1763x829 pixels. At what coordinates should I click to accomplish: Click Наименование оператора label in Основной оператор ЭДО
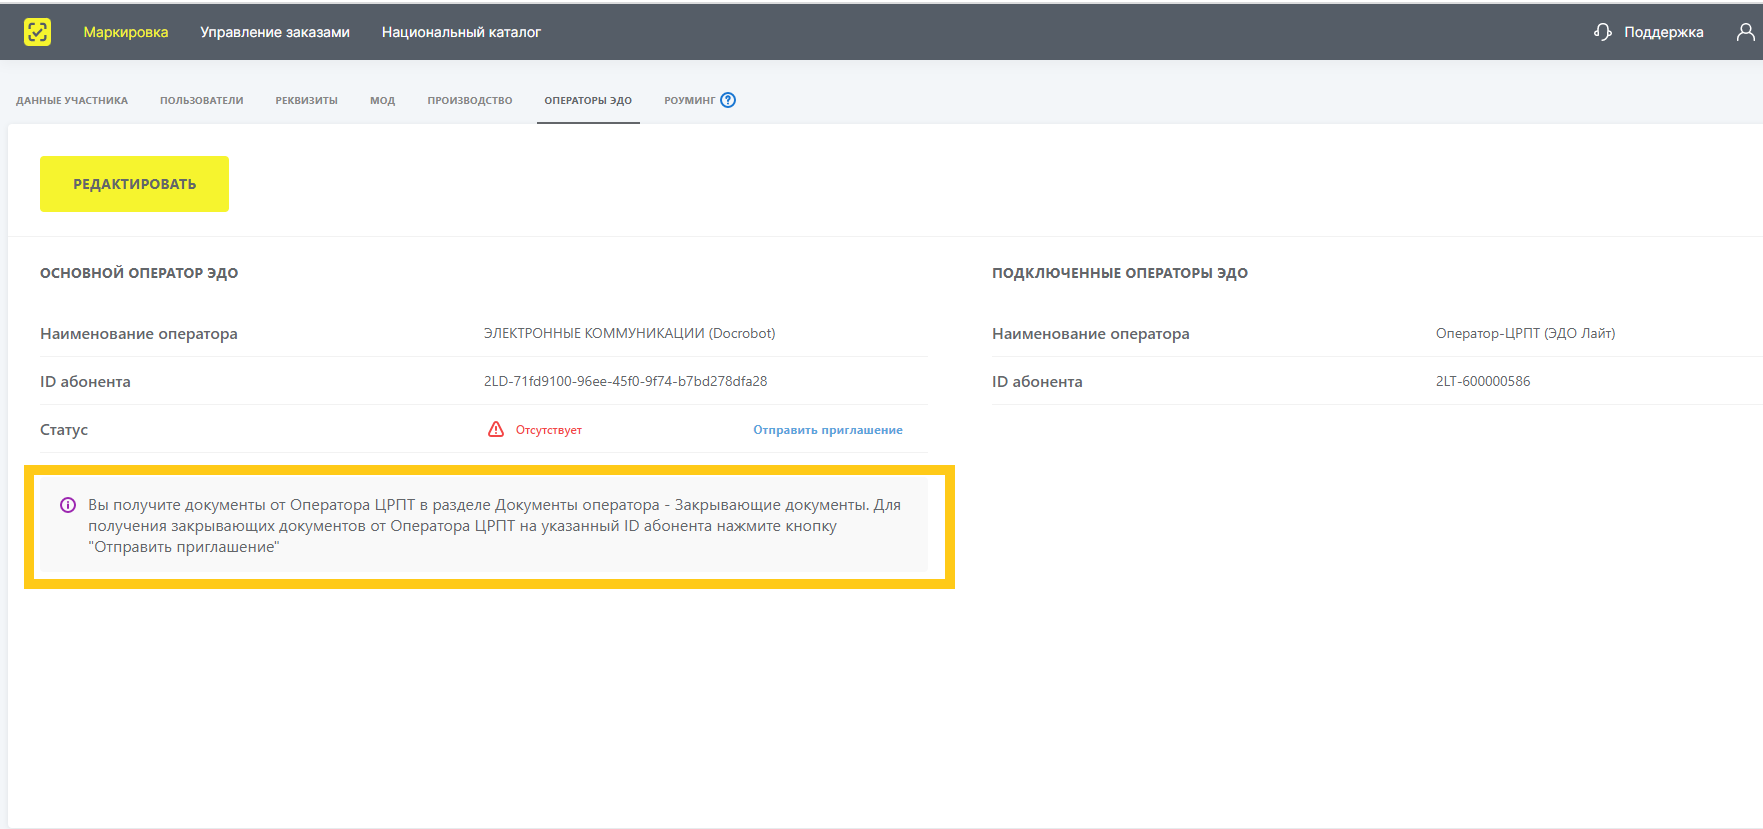coord(139,334)
